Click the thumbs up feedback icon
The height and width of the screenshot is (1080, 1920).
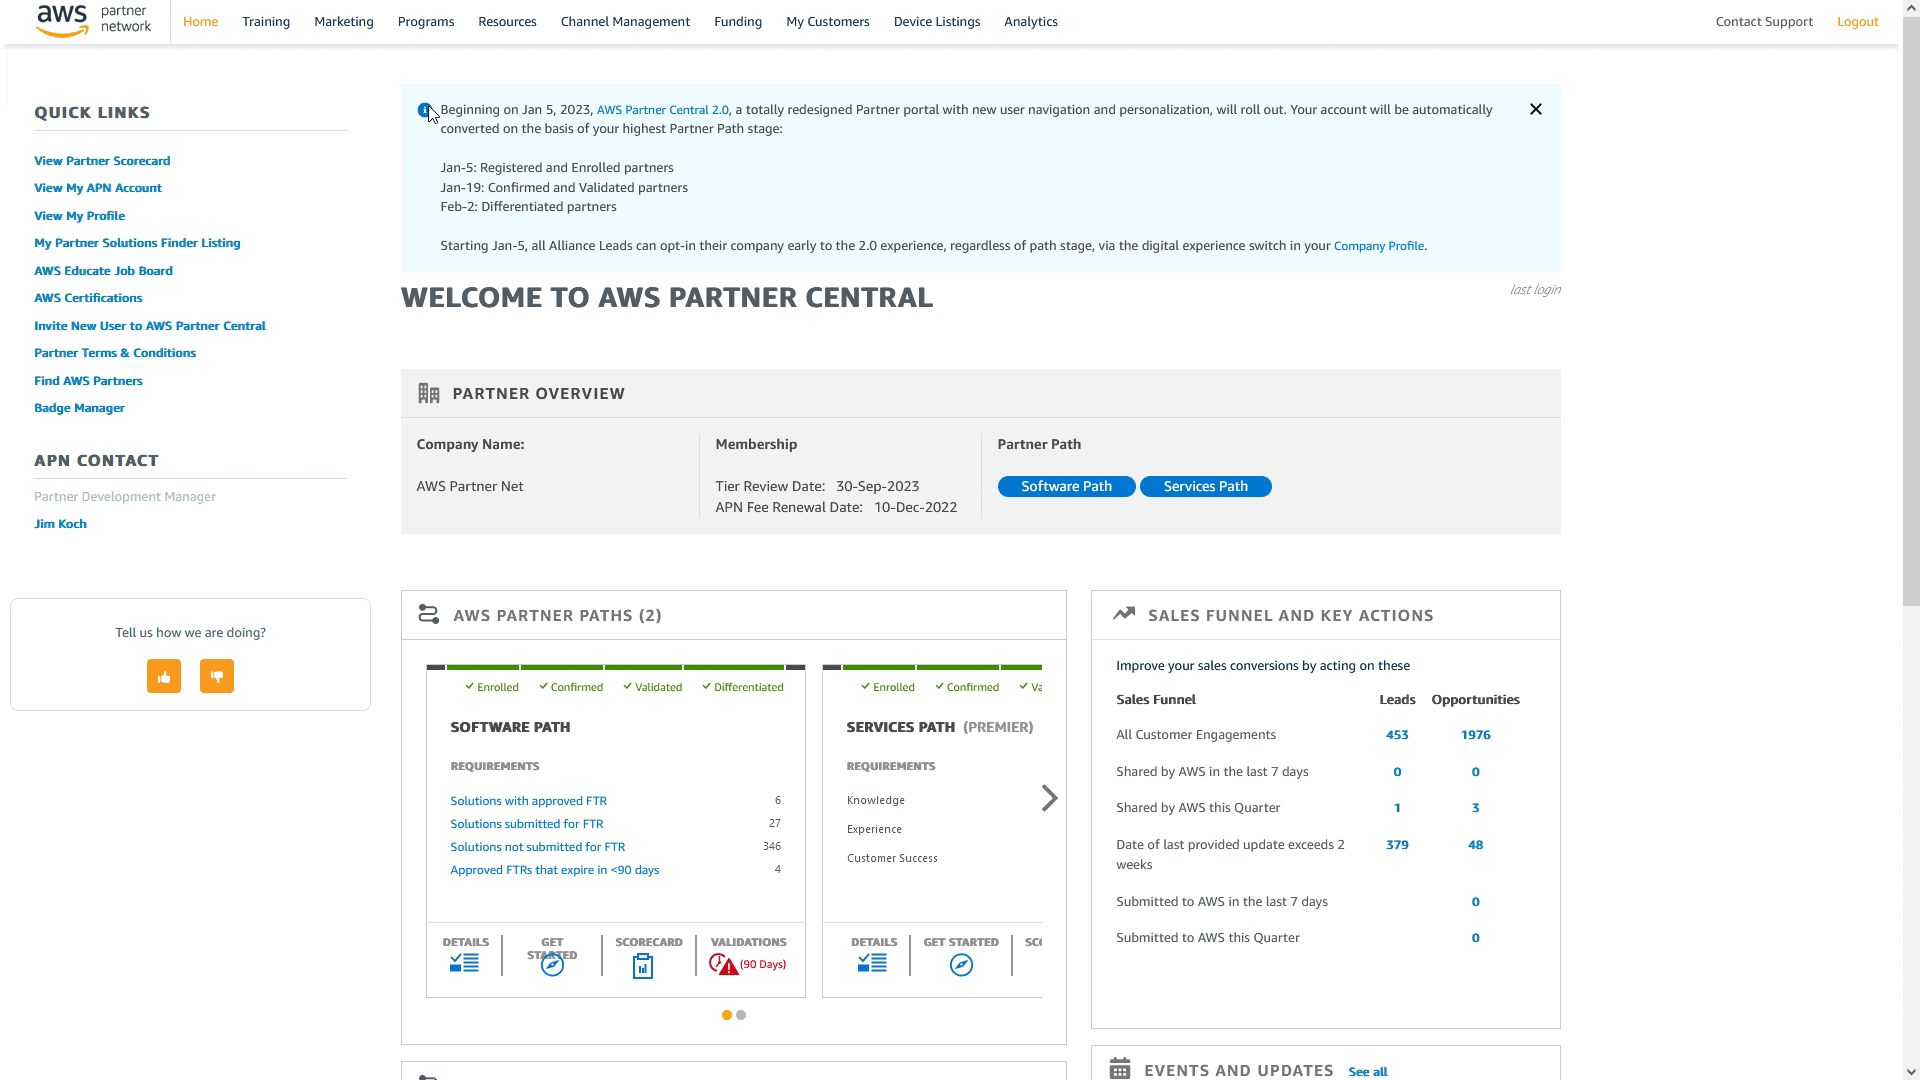pos(164,677)
